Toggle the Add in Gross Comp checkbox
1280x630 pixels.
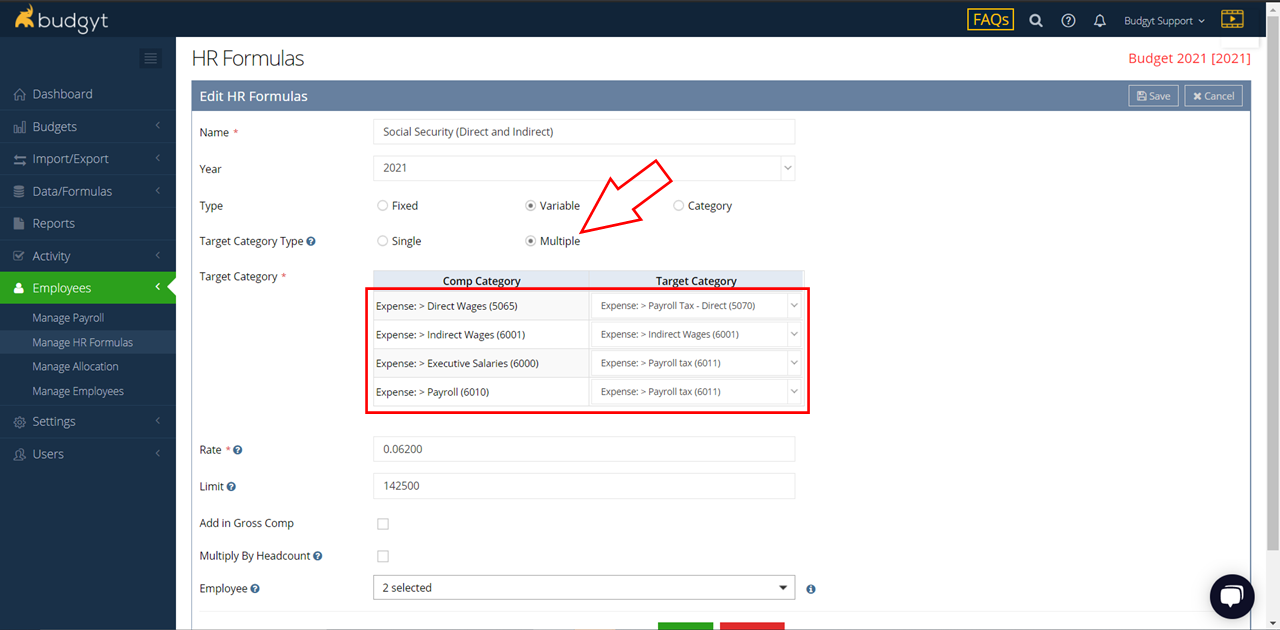click(383, 524)
